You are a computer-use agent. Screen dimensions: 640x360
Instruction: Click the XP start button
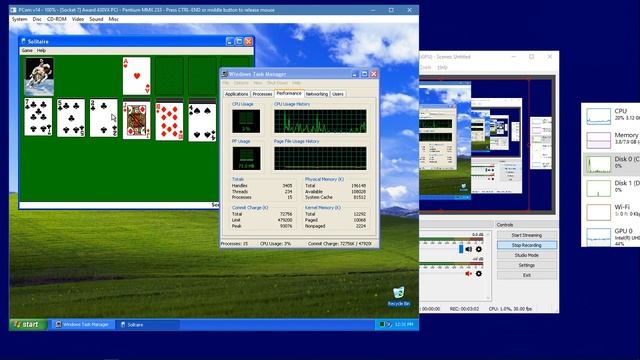click(28, 324)
